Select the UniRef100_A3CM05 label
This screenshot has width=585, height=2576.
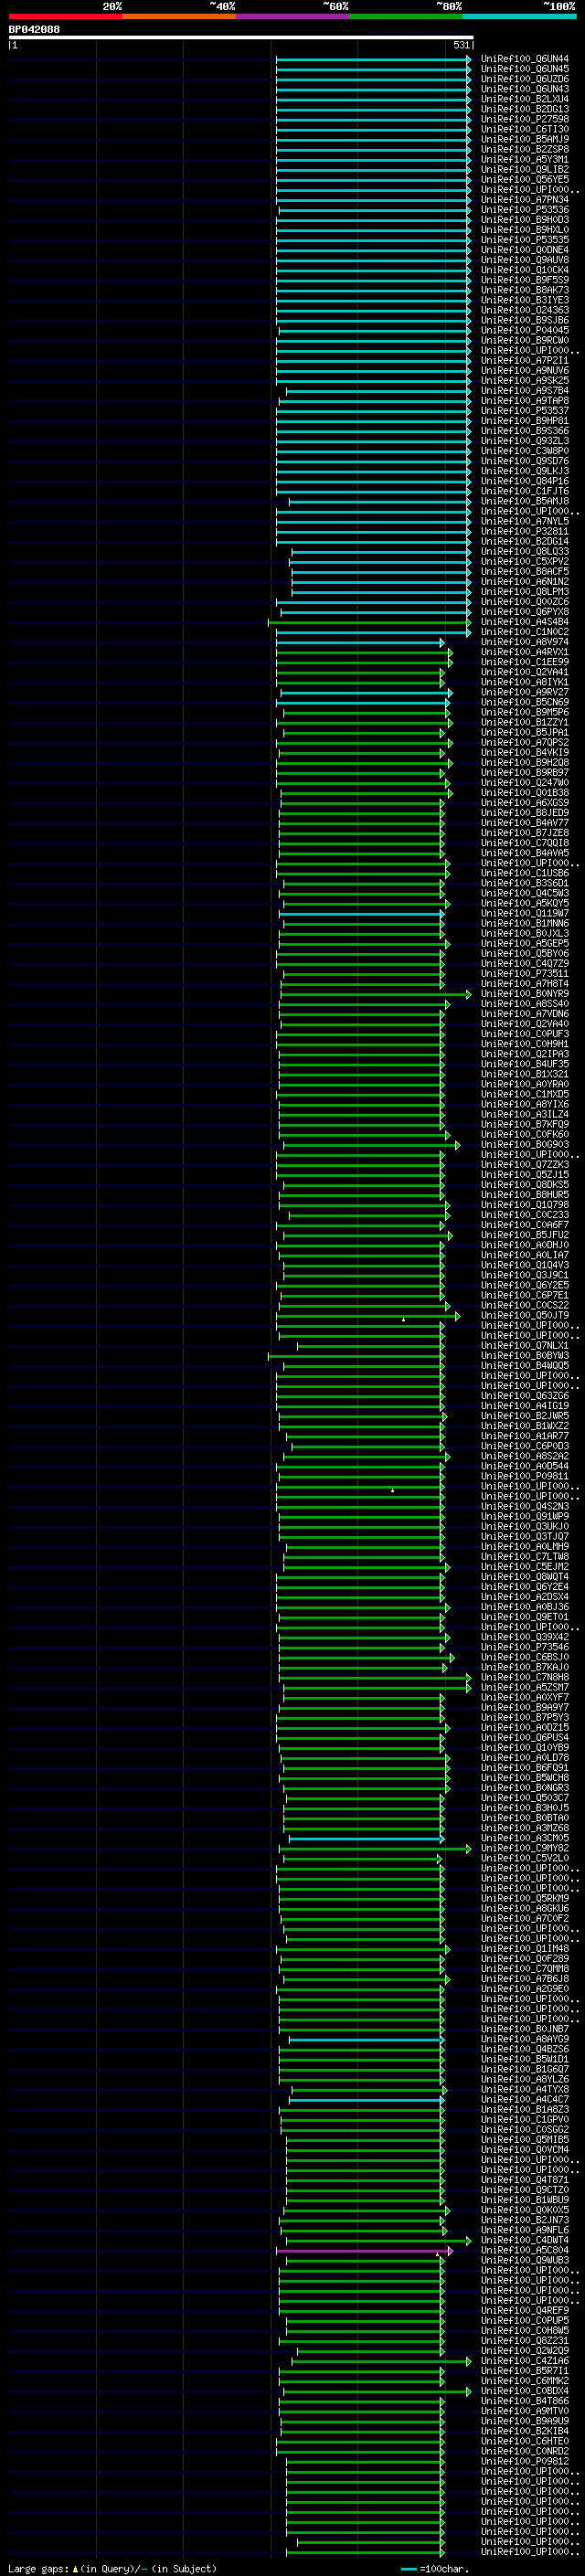(x=525, y=1838)
